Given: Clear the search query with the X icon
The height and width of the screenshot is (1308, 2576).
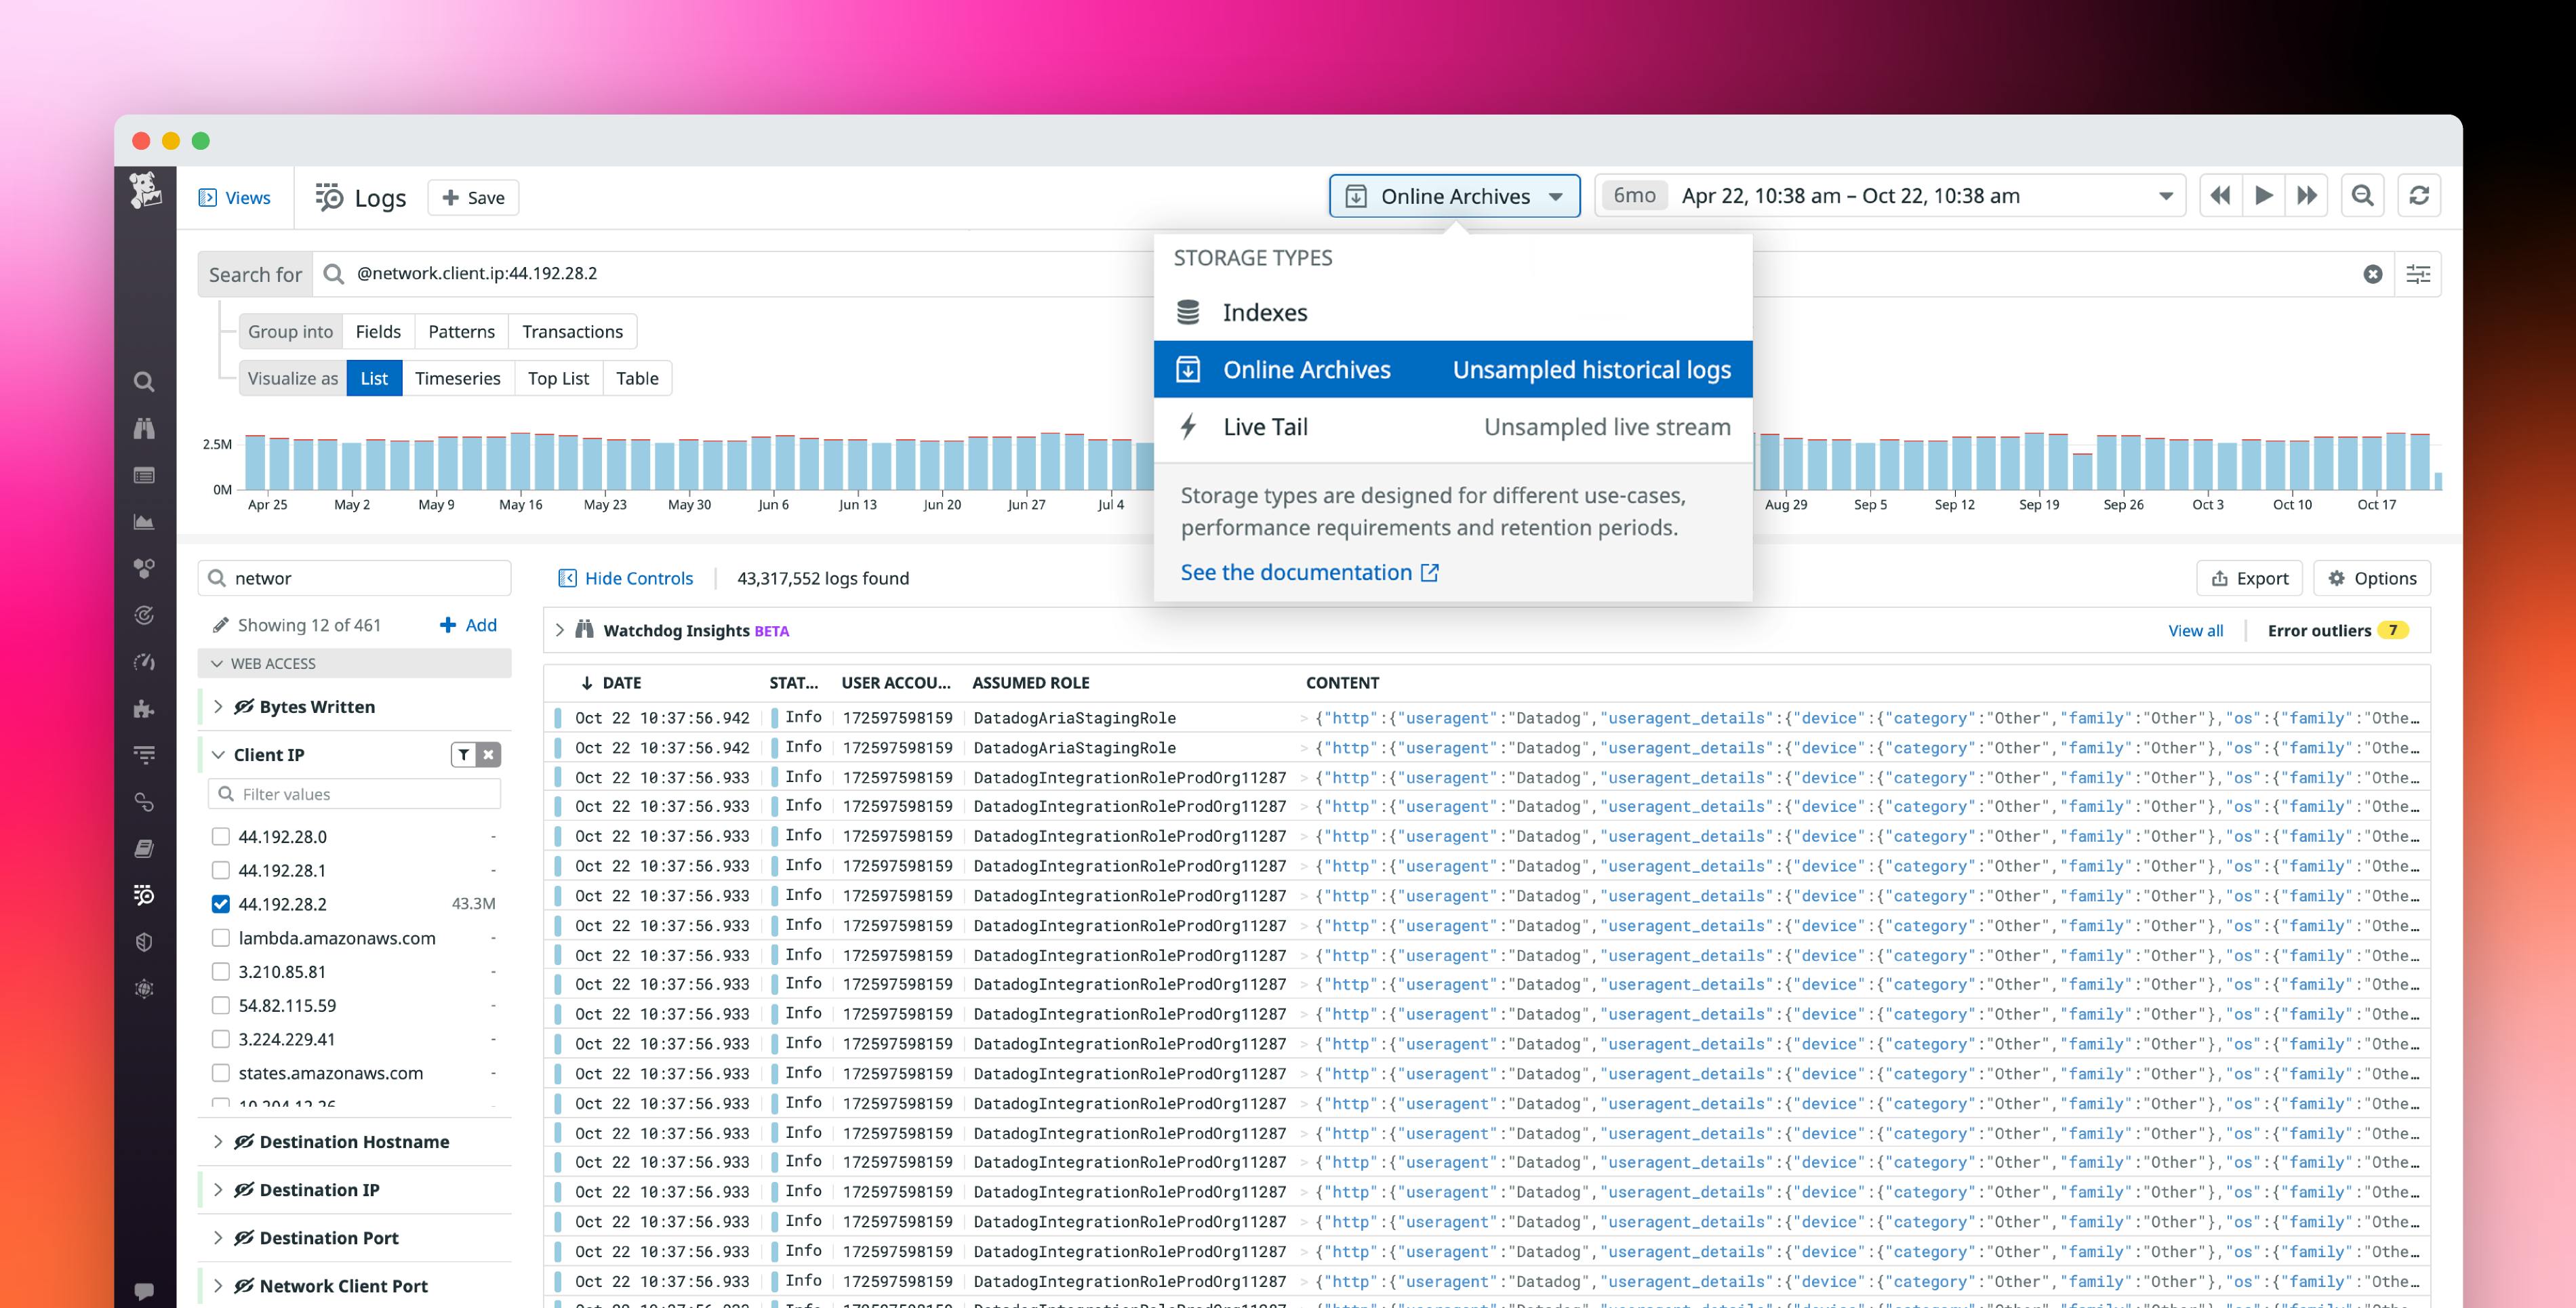Looking at the screenshot, I should [x=2375, y=273].
